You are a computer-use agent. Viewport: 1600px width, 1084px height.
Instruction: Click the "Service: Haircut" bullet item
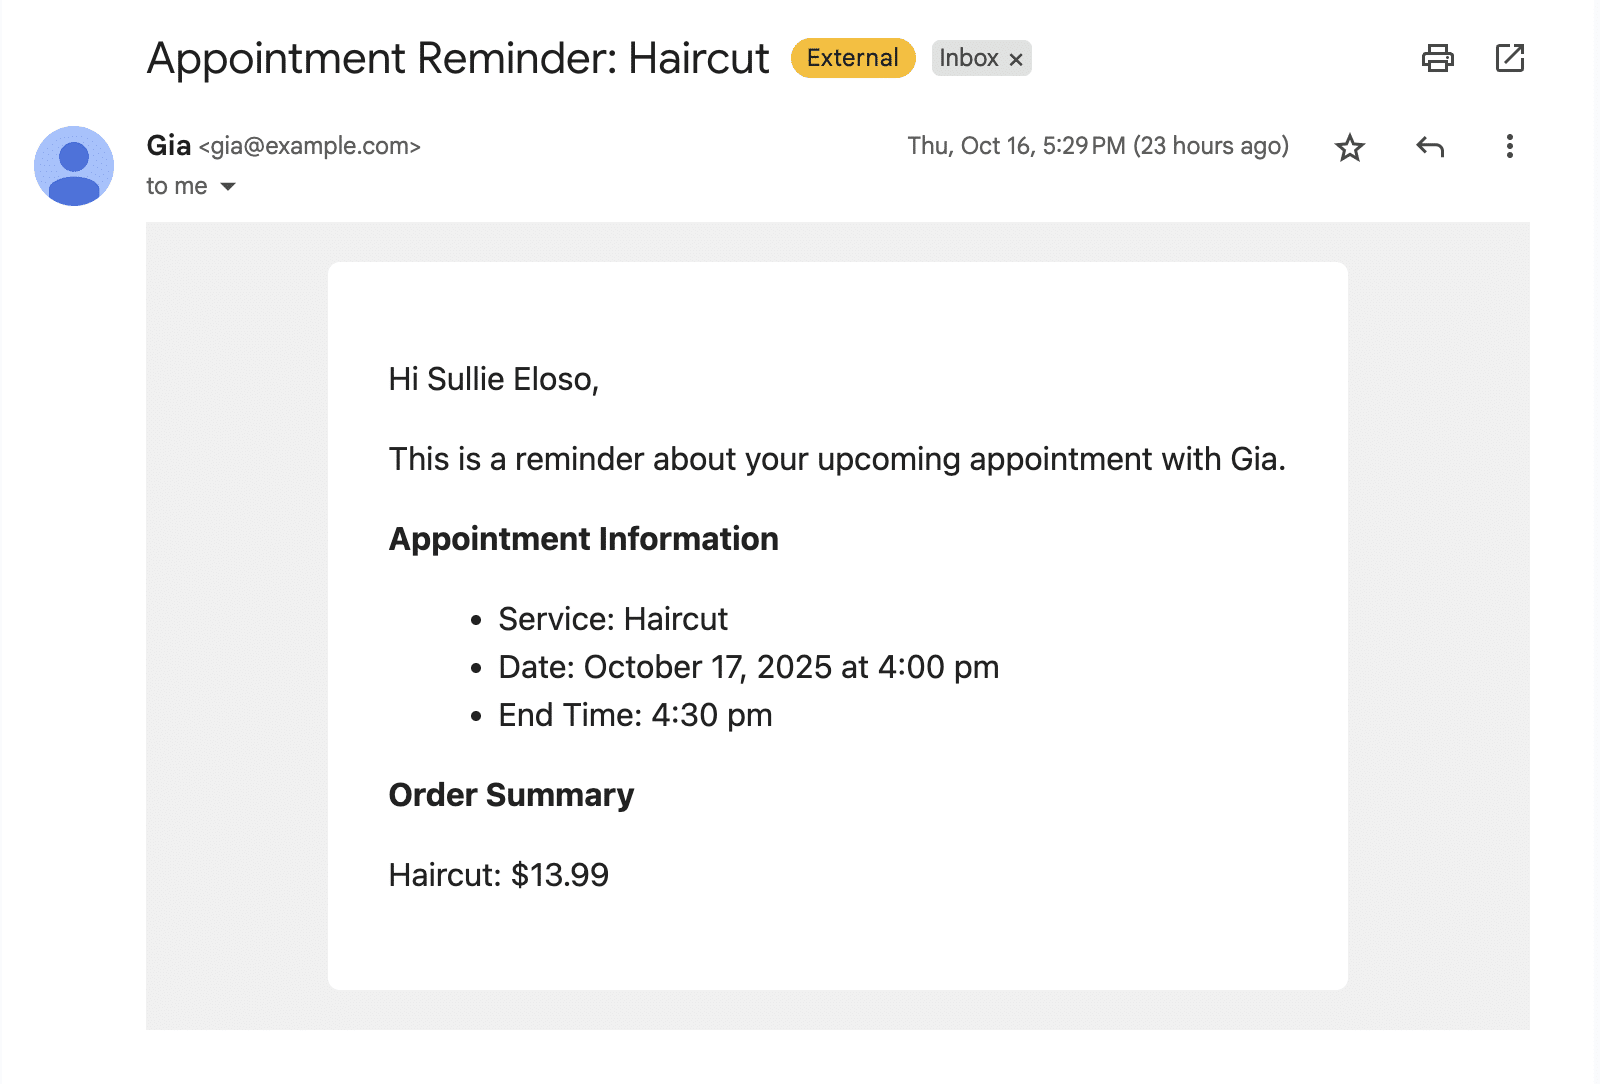pyautogui.click(x=612, y=619)
